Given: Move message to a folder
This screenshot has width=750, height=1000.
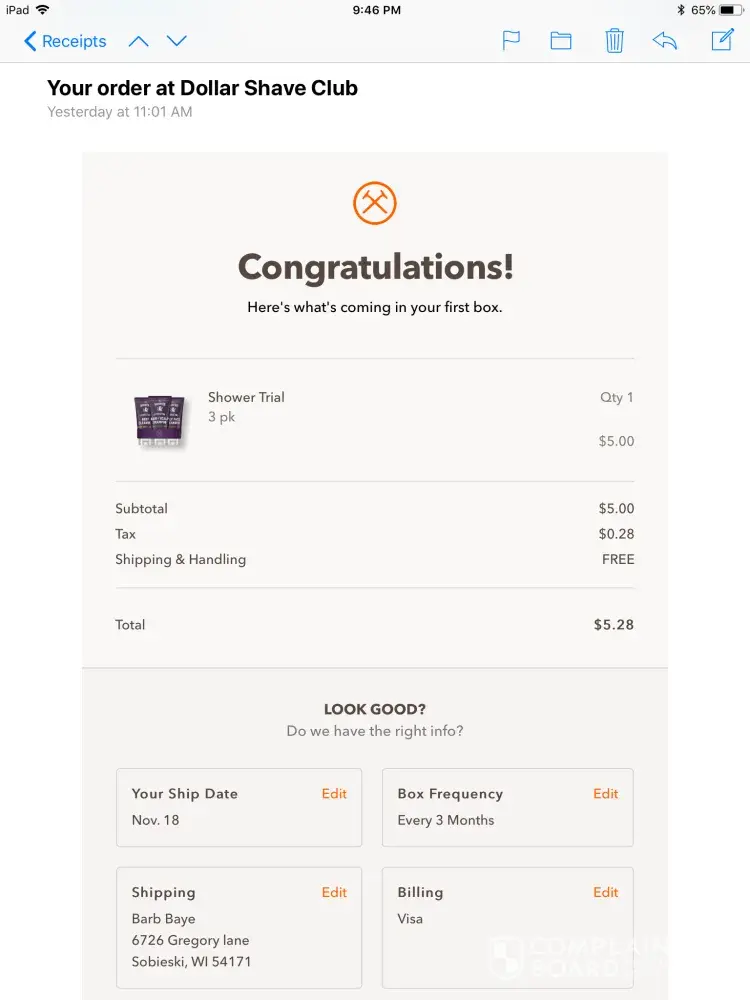Looking at the screenshot, I should click(561, 41).
